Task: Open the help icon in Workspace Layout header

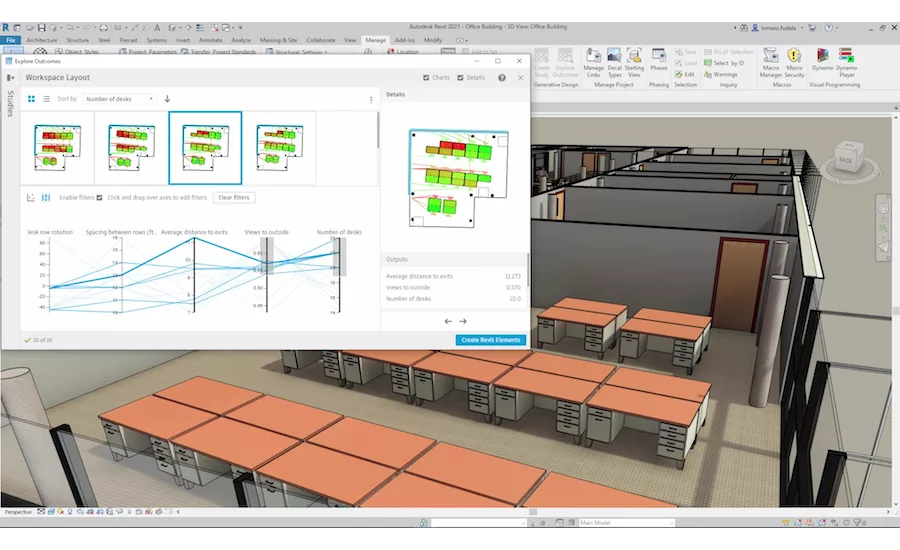Action: 502,78
